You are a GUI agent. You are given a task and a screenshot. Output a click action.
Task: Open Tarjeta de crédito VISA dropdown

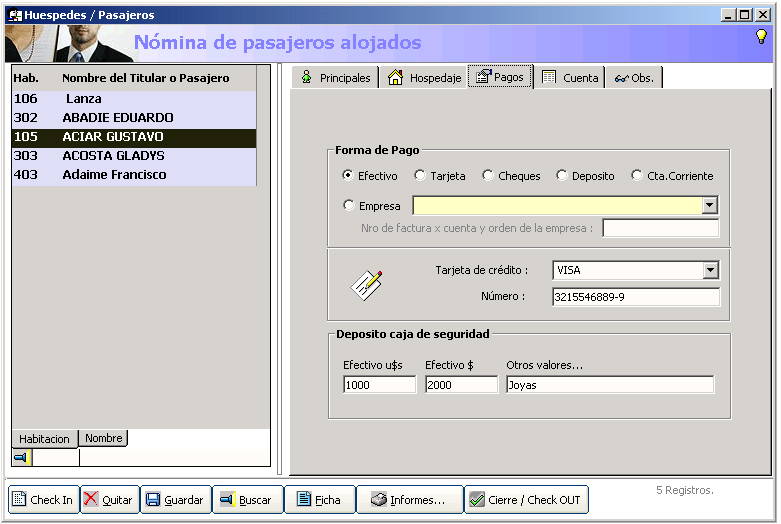point(710,270)
